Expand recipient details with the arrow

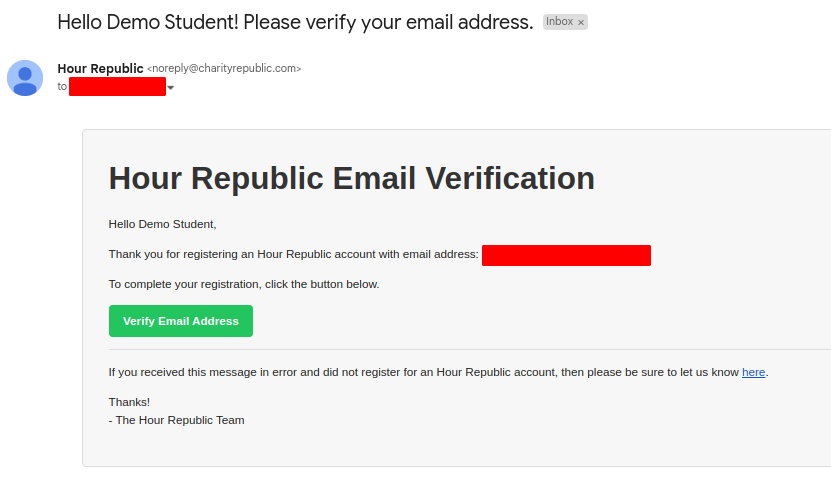point(171,87)
